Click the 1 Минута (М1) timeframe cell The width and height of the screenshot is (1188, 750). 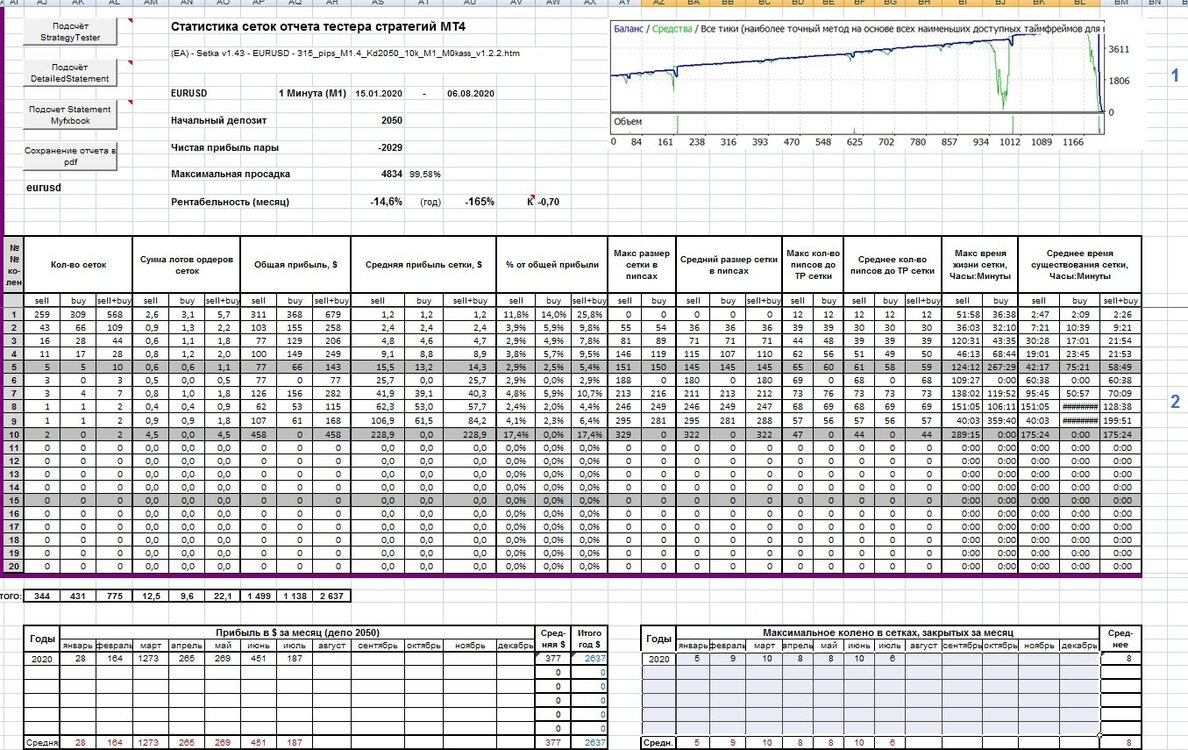tap(312, 93)
